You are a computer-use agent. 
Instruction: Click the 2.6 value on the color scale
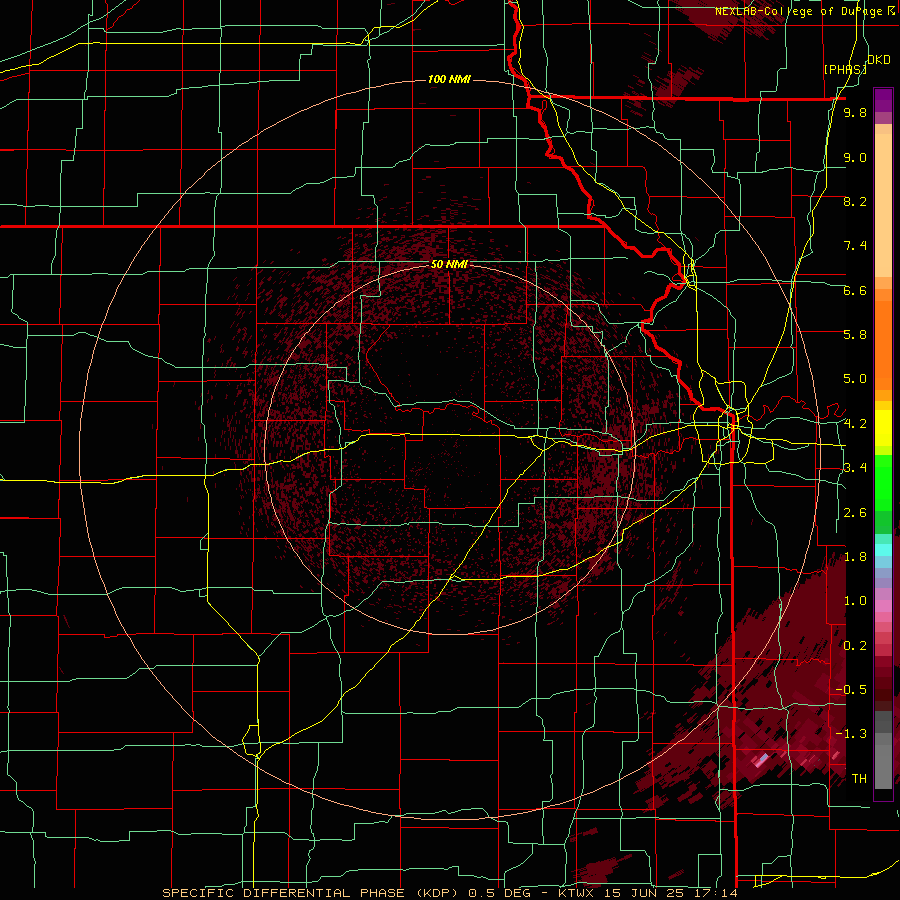click(855, 513)
